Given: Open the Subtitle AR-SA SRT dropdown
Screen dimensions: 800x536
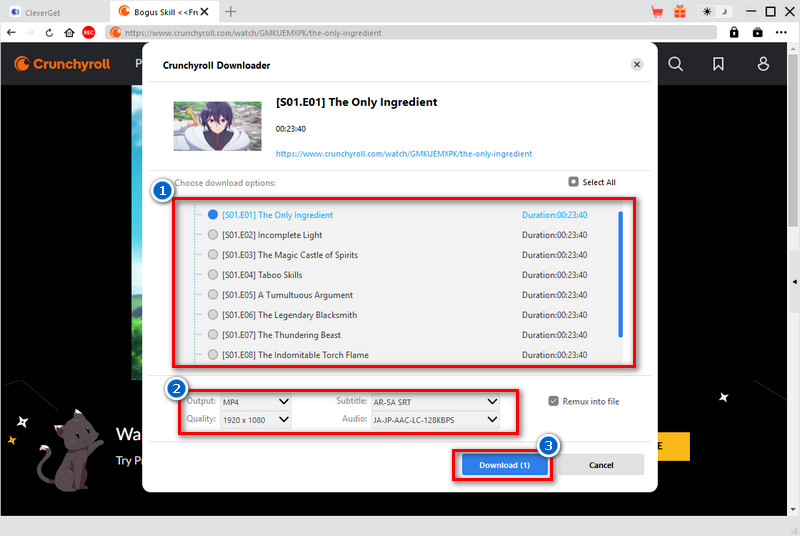Looking at the screenshot, I should [x=435, y=402].
